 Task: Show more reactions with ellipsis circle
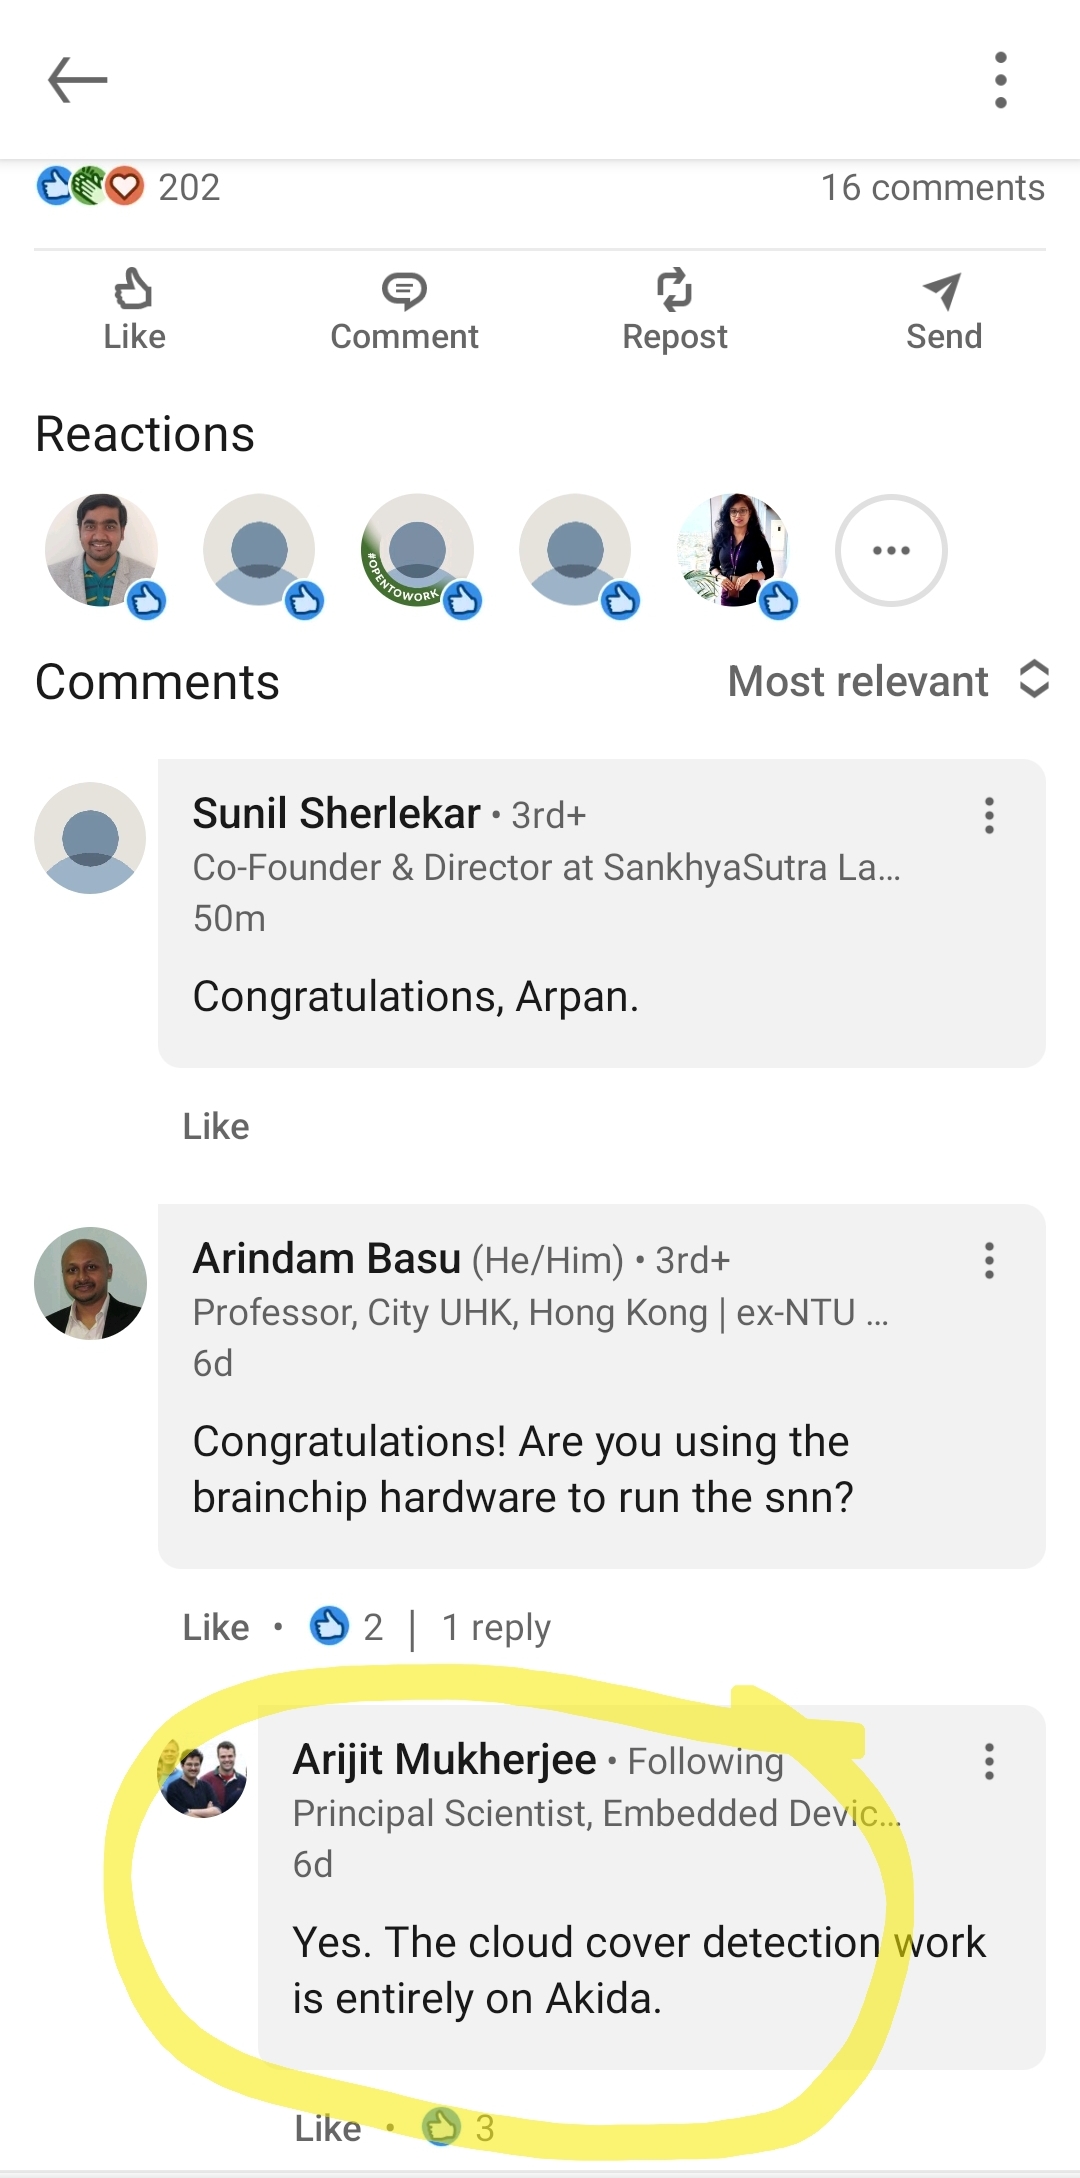tap(891, 550)
